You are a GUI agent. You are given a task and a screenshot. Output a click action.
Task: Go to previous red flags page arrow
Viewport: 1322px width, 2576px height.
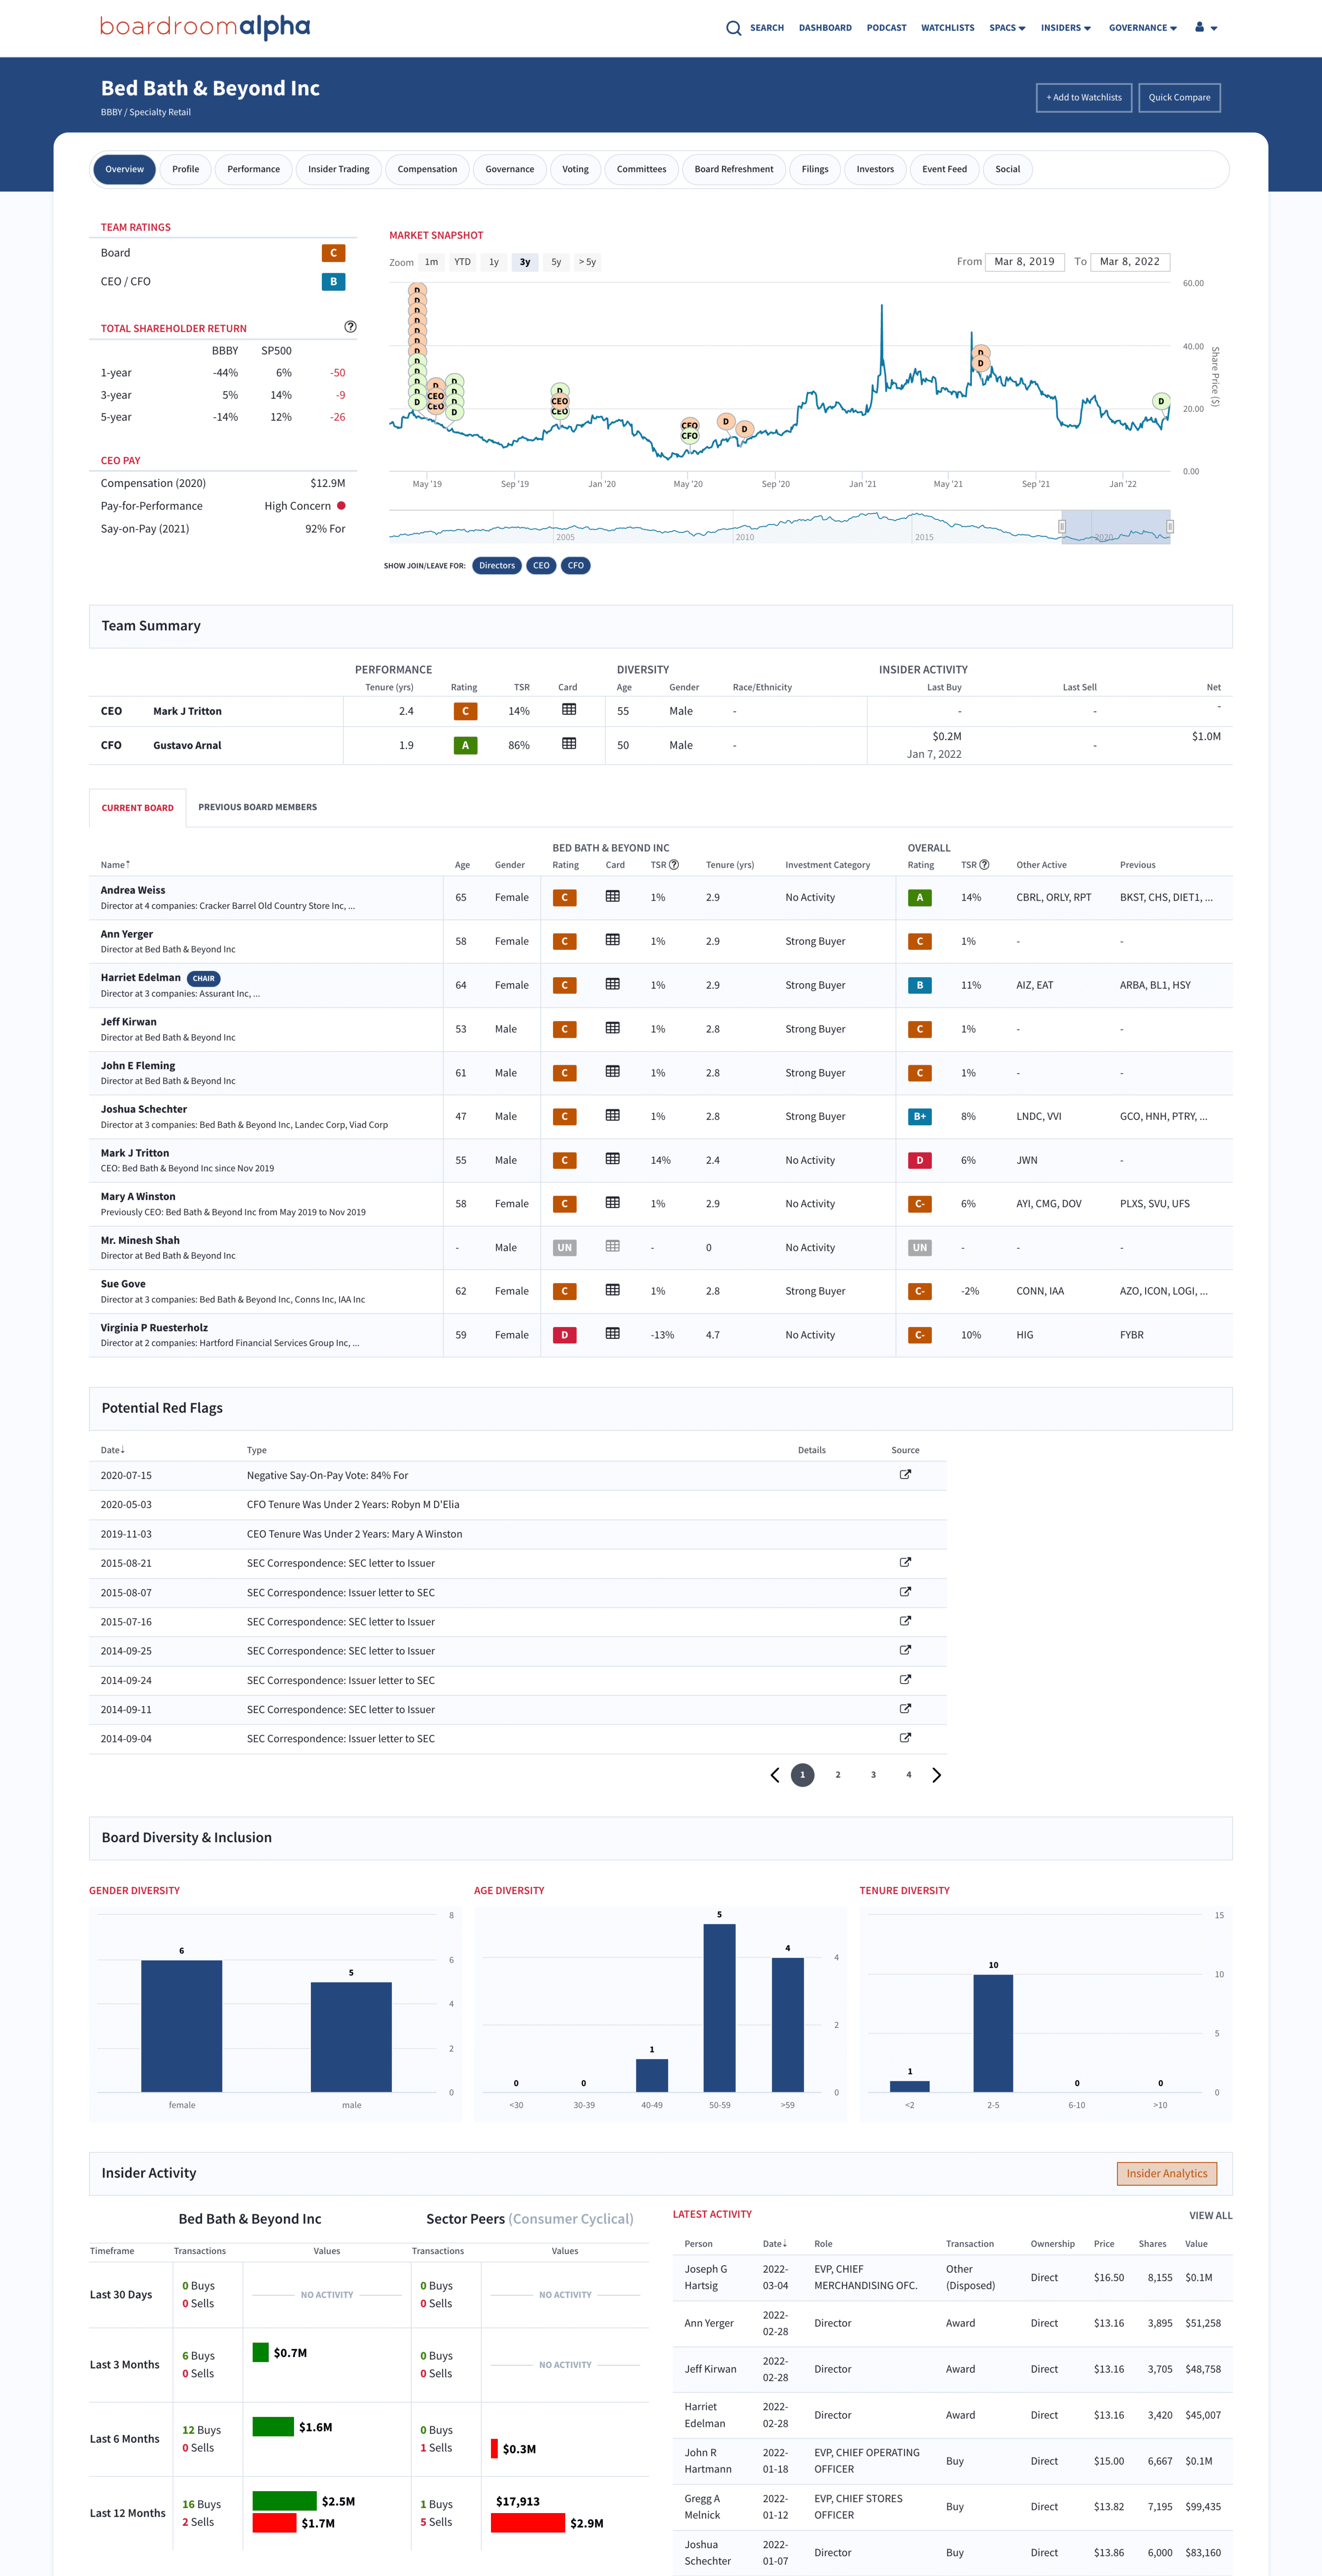click(x=774, y=1775)
